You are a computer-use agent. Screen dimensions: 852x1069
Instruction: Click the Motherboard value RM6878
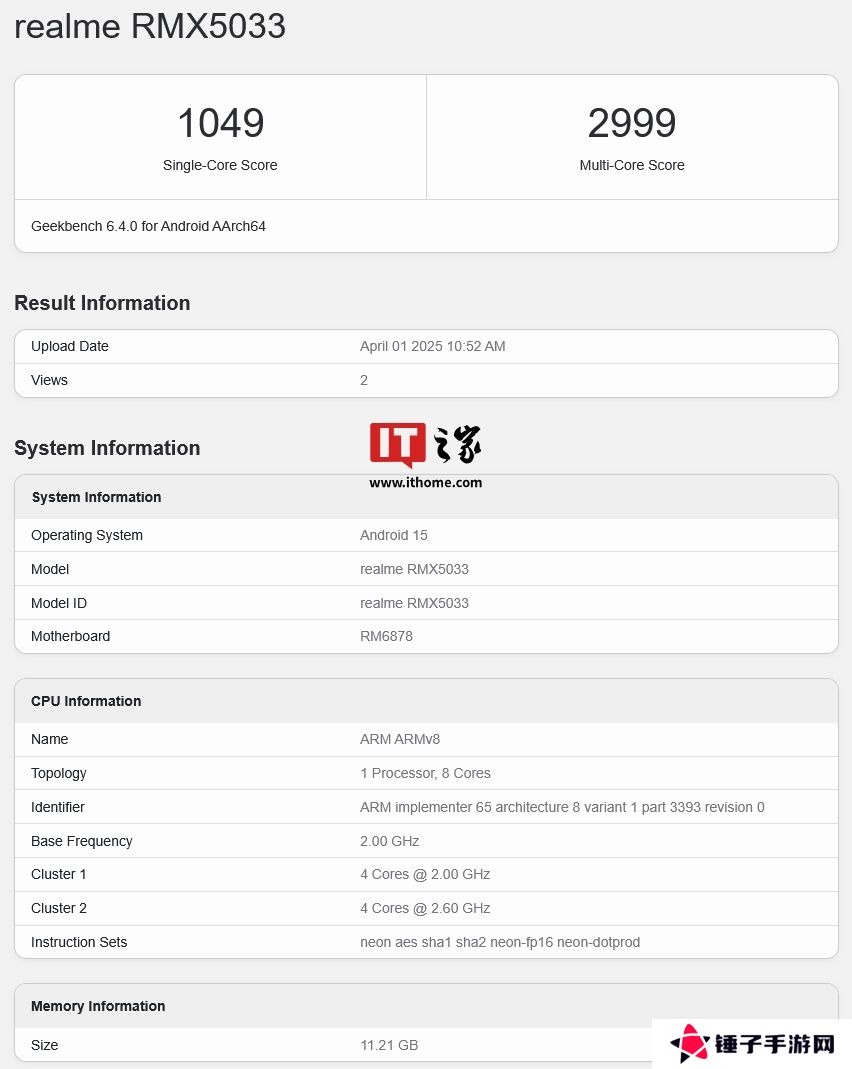(386, 636)
